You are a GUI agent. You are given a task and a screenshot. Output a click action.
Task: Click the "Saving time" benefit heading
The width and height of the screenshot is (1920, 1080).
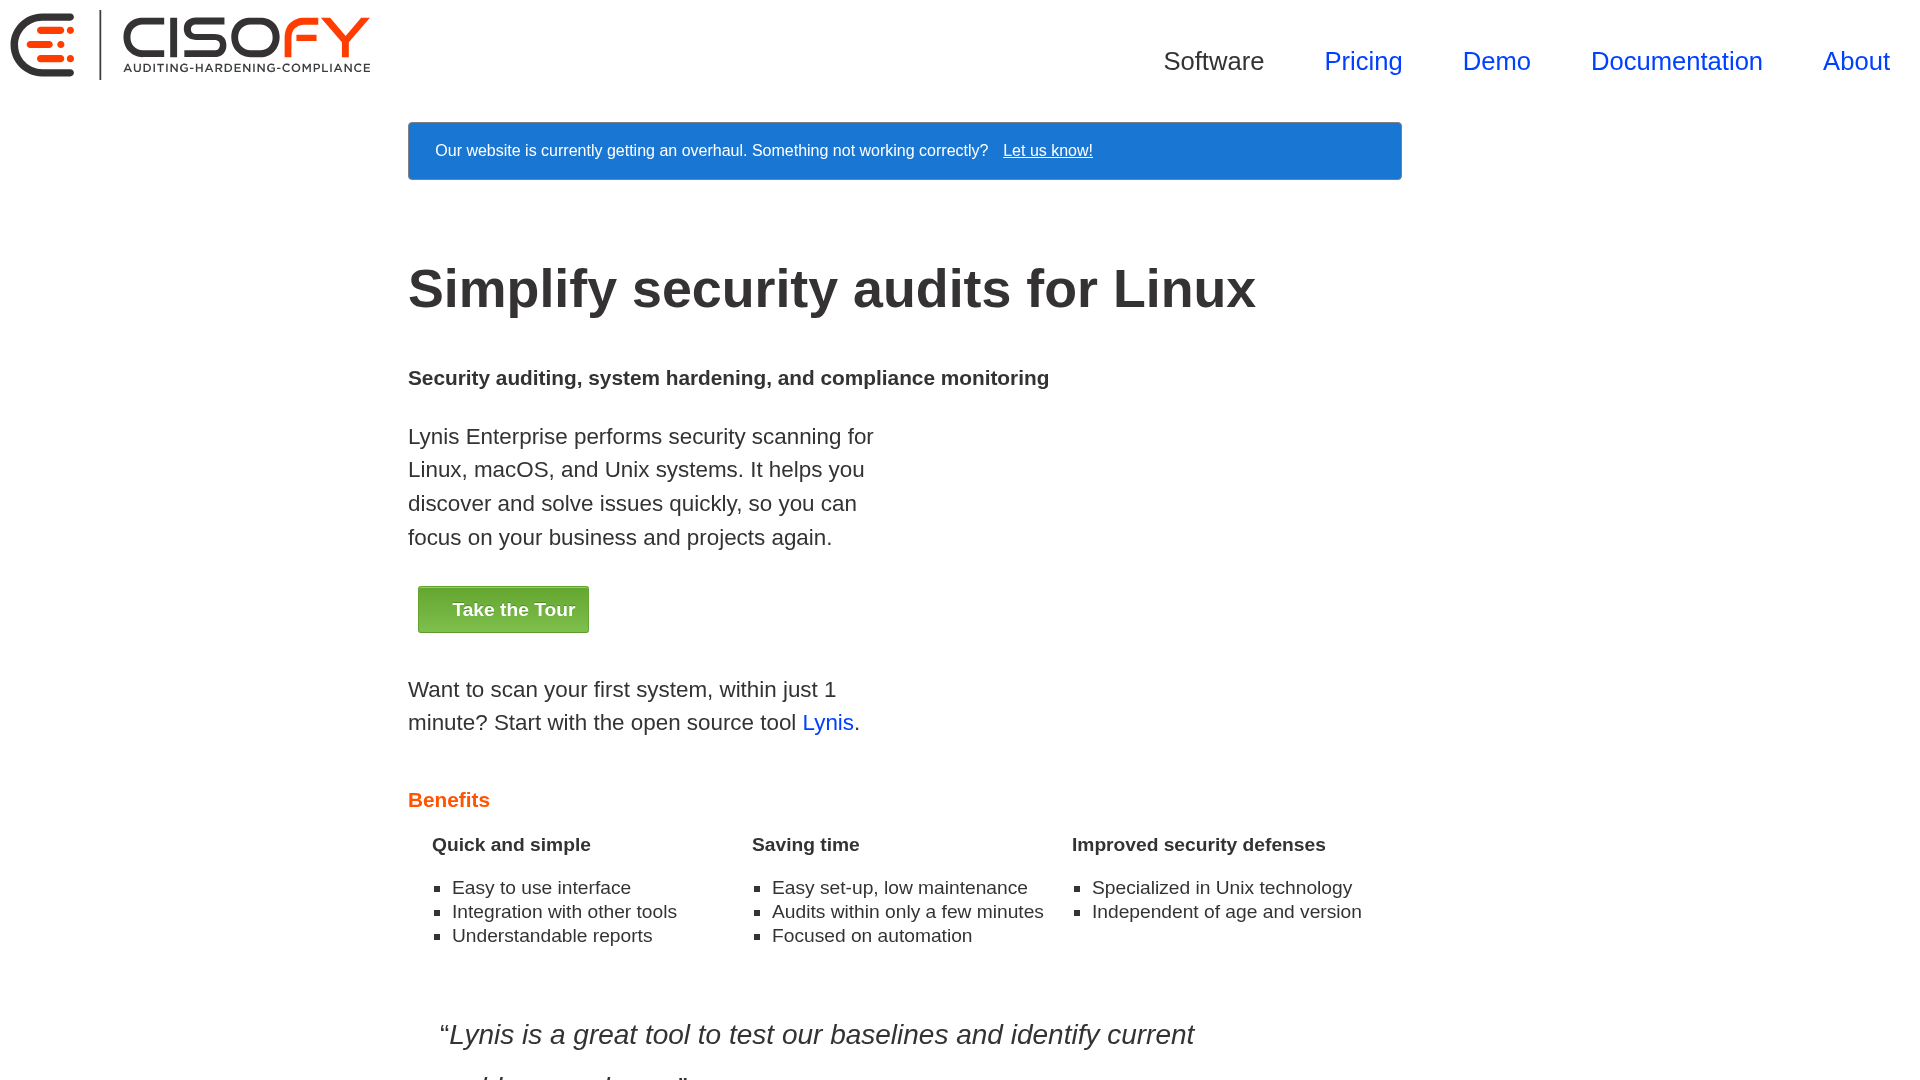pos(805,845)
